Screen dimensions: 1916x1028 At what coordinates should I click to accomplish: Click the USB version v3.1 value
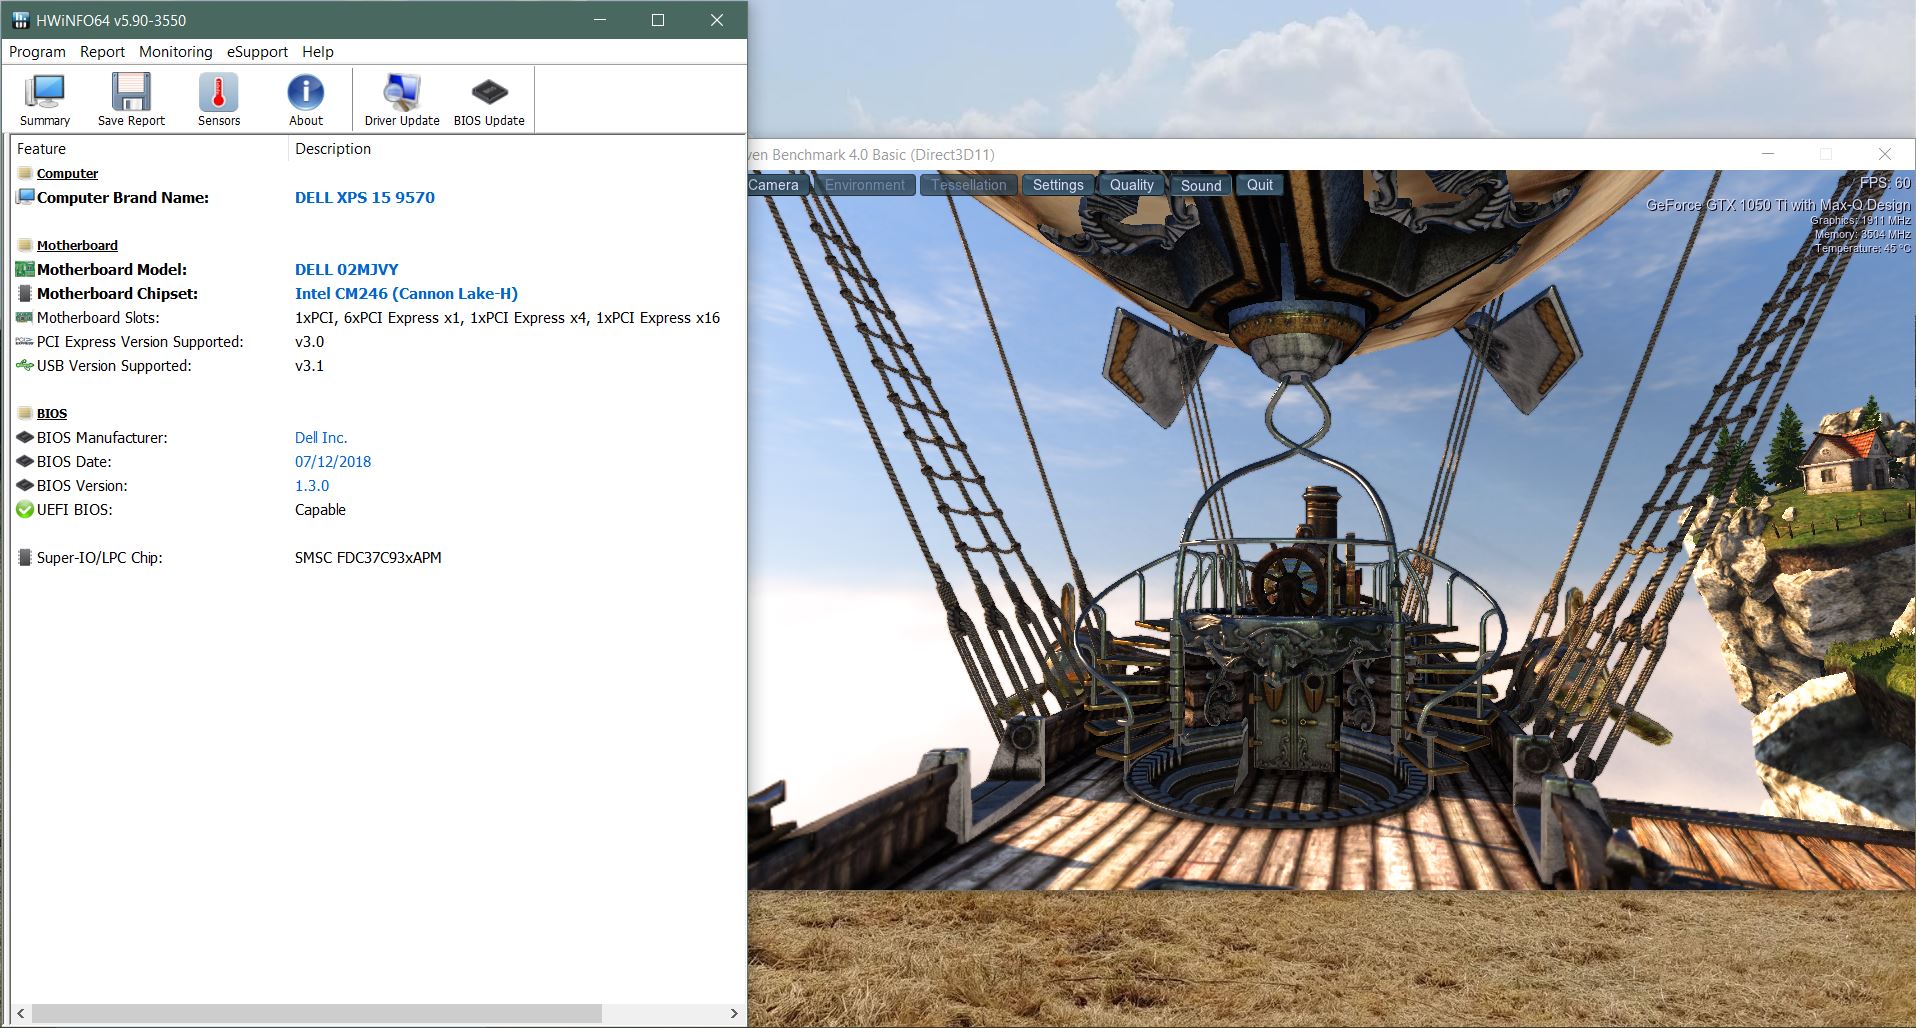[x=309, y=365]
